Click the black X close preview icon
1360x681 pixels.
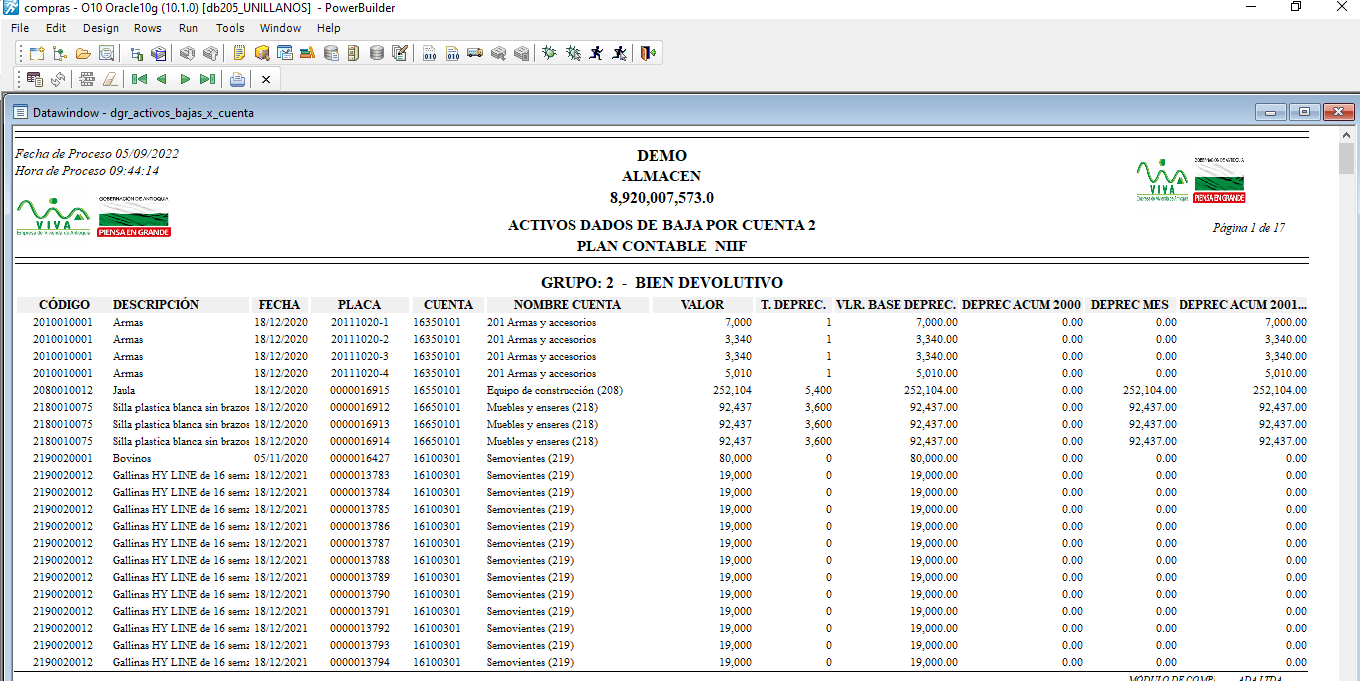point(266,79)
